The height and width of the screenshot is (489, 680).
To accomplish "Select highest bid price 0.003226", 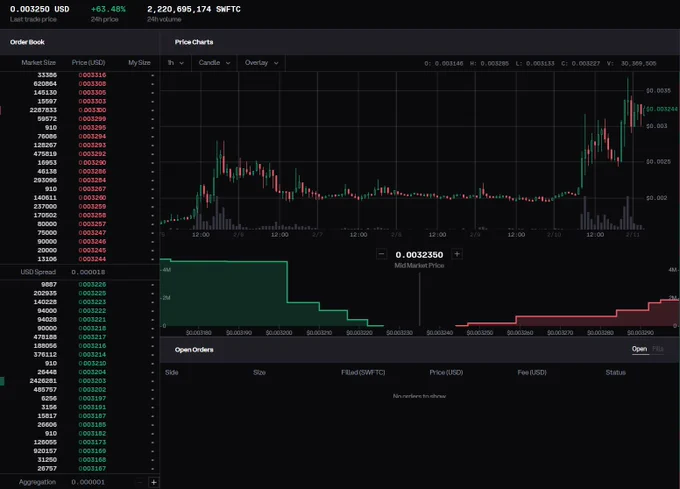I will point(92,284).
